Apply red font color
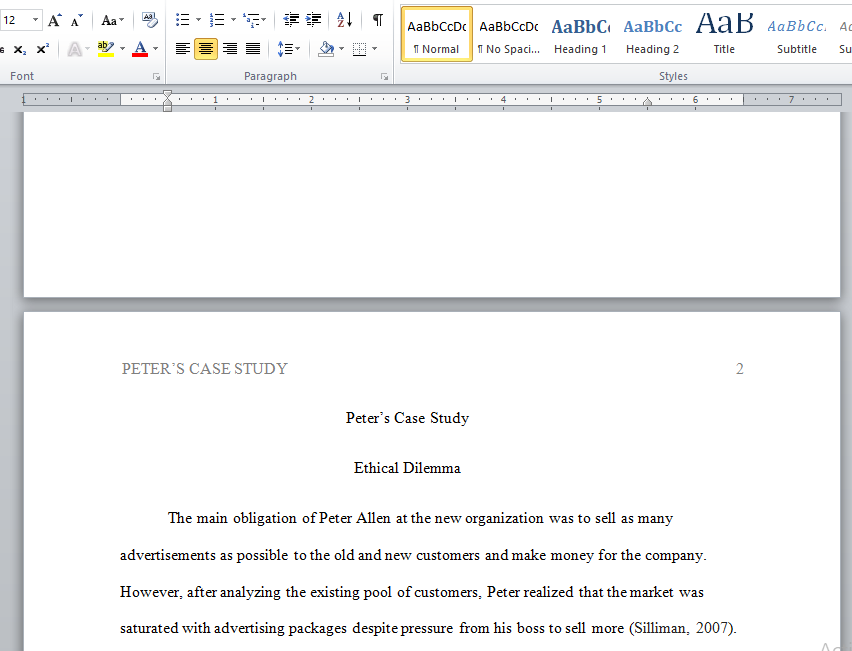This screenshot has width=852, height=651. coord(140,49)
